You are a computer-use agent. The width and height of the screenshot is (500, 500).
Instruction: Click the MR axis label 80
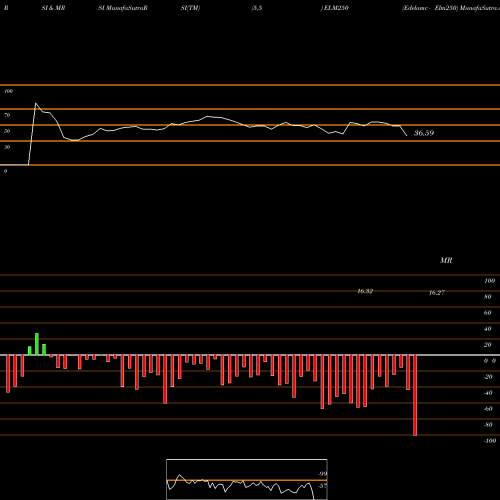[x=488, y=297]
